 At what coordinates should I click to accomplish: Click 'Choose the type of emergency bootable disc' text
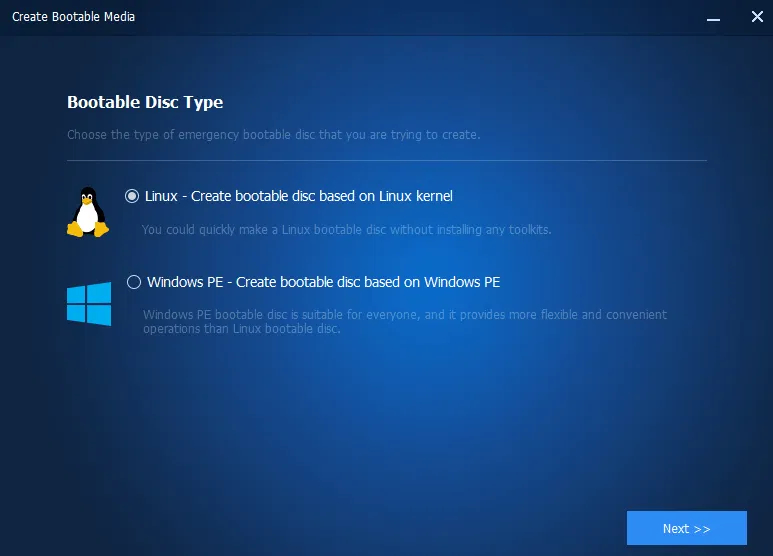point(274,135)
